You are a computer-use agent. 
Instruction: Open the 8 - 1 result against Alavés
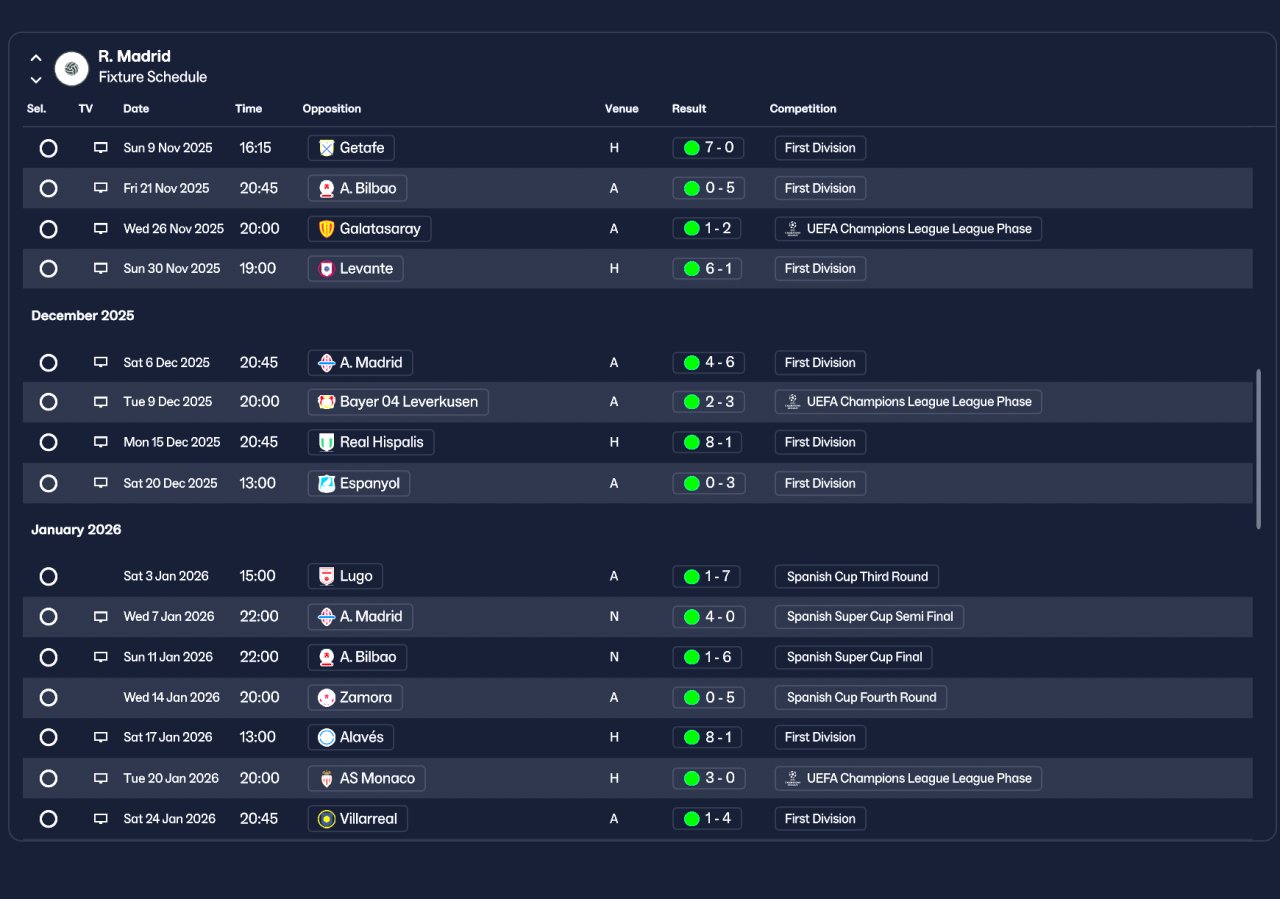[708, 738]
